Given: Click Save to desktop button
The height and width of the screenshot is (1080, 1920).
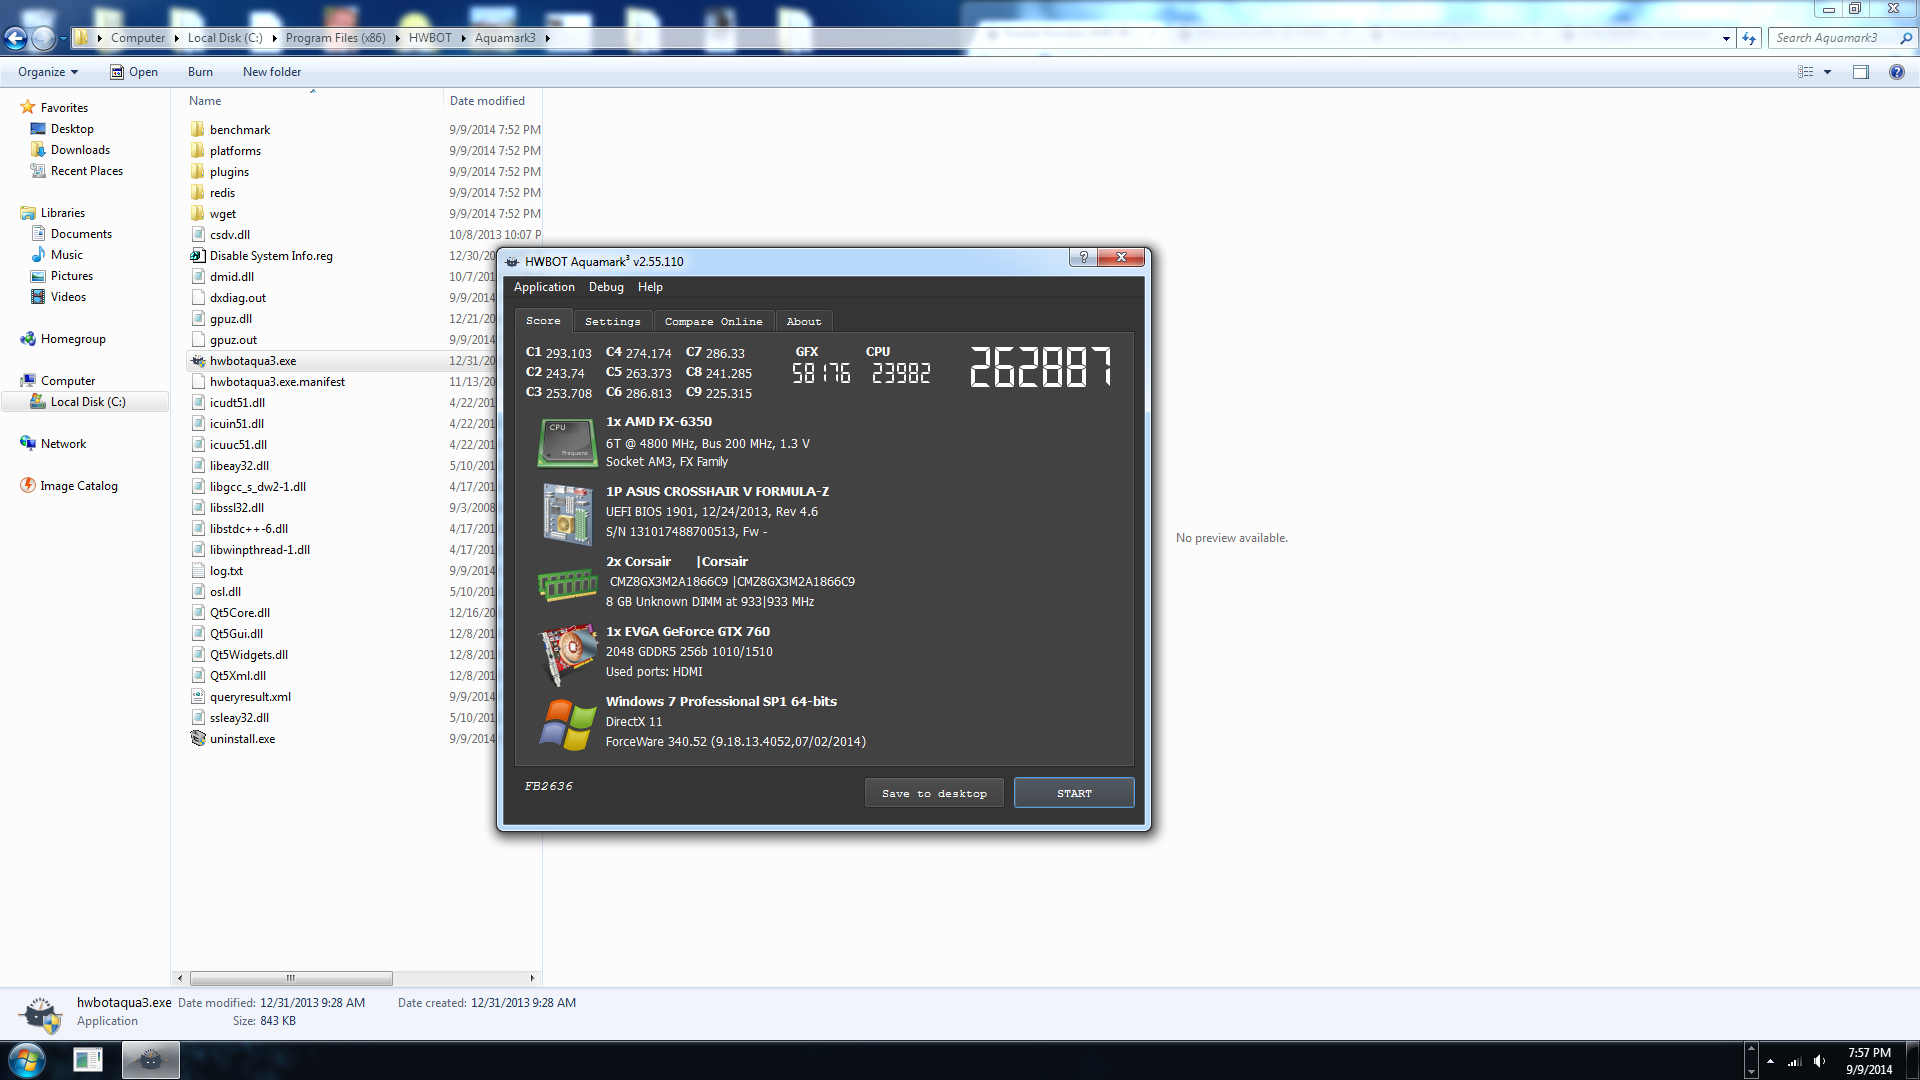Looking at the screenshot, I should click(934, 793).
